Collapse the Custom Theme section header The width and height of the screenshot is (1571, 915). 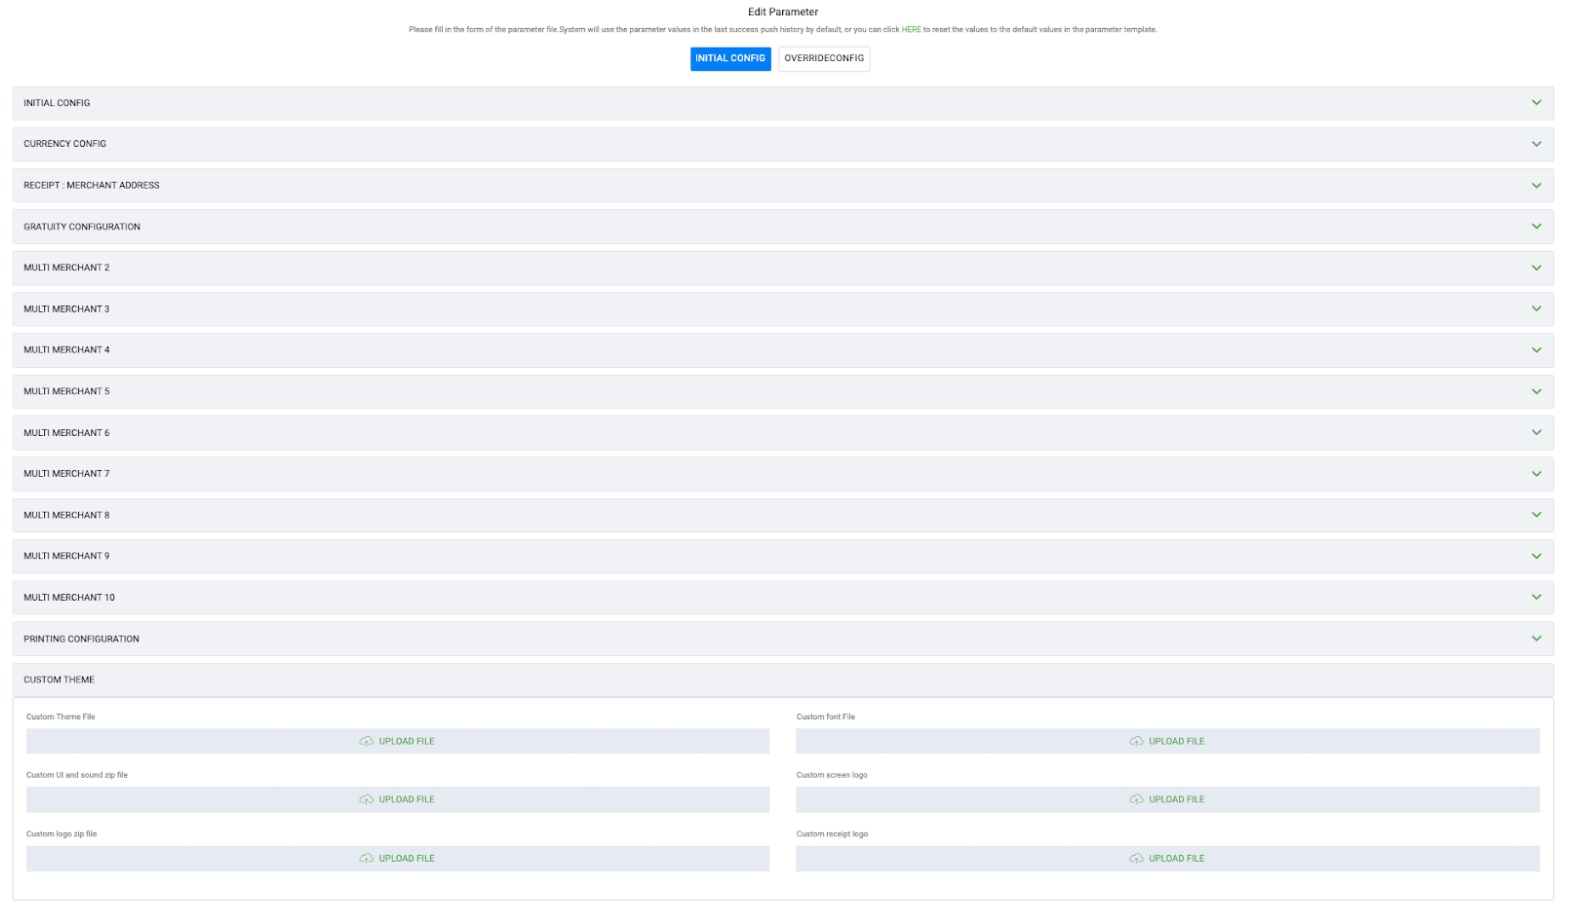click(x=782, y=680)
